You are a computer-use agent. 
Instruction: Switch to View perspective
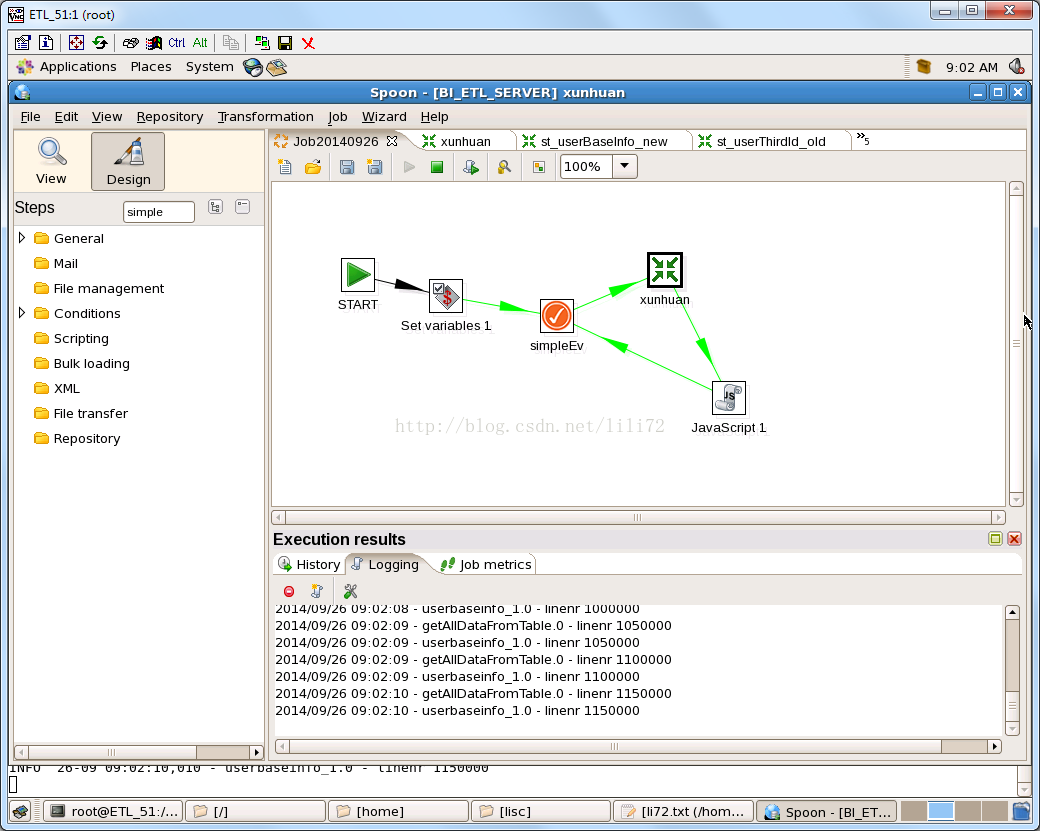[51, 161]
